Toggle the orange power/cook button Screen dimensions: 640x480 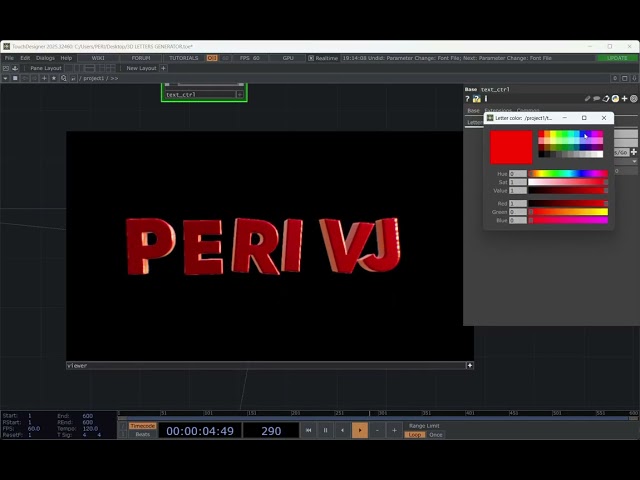click(212, 58)
